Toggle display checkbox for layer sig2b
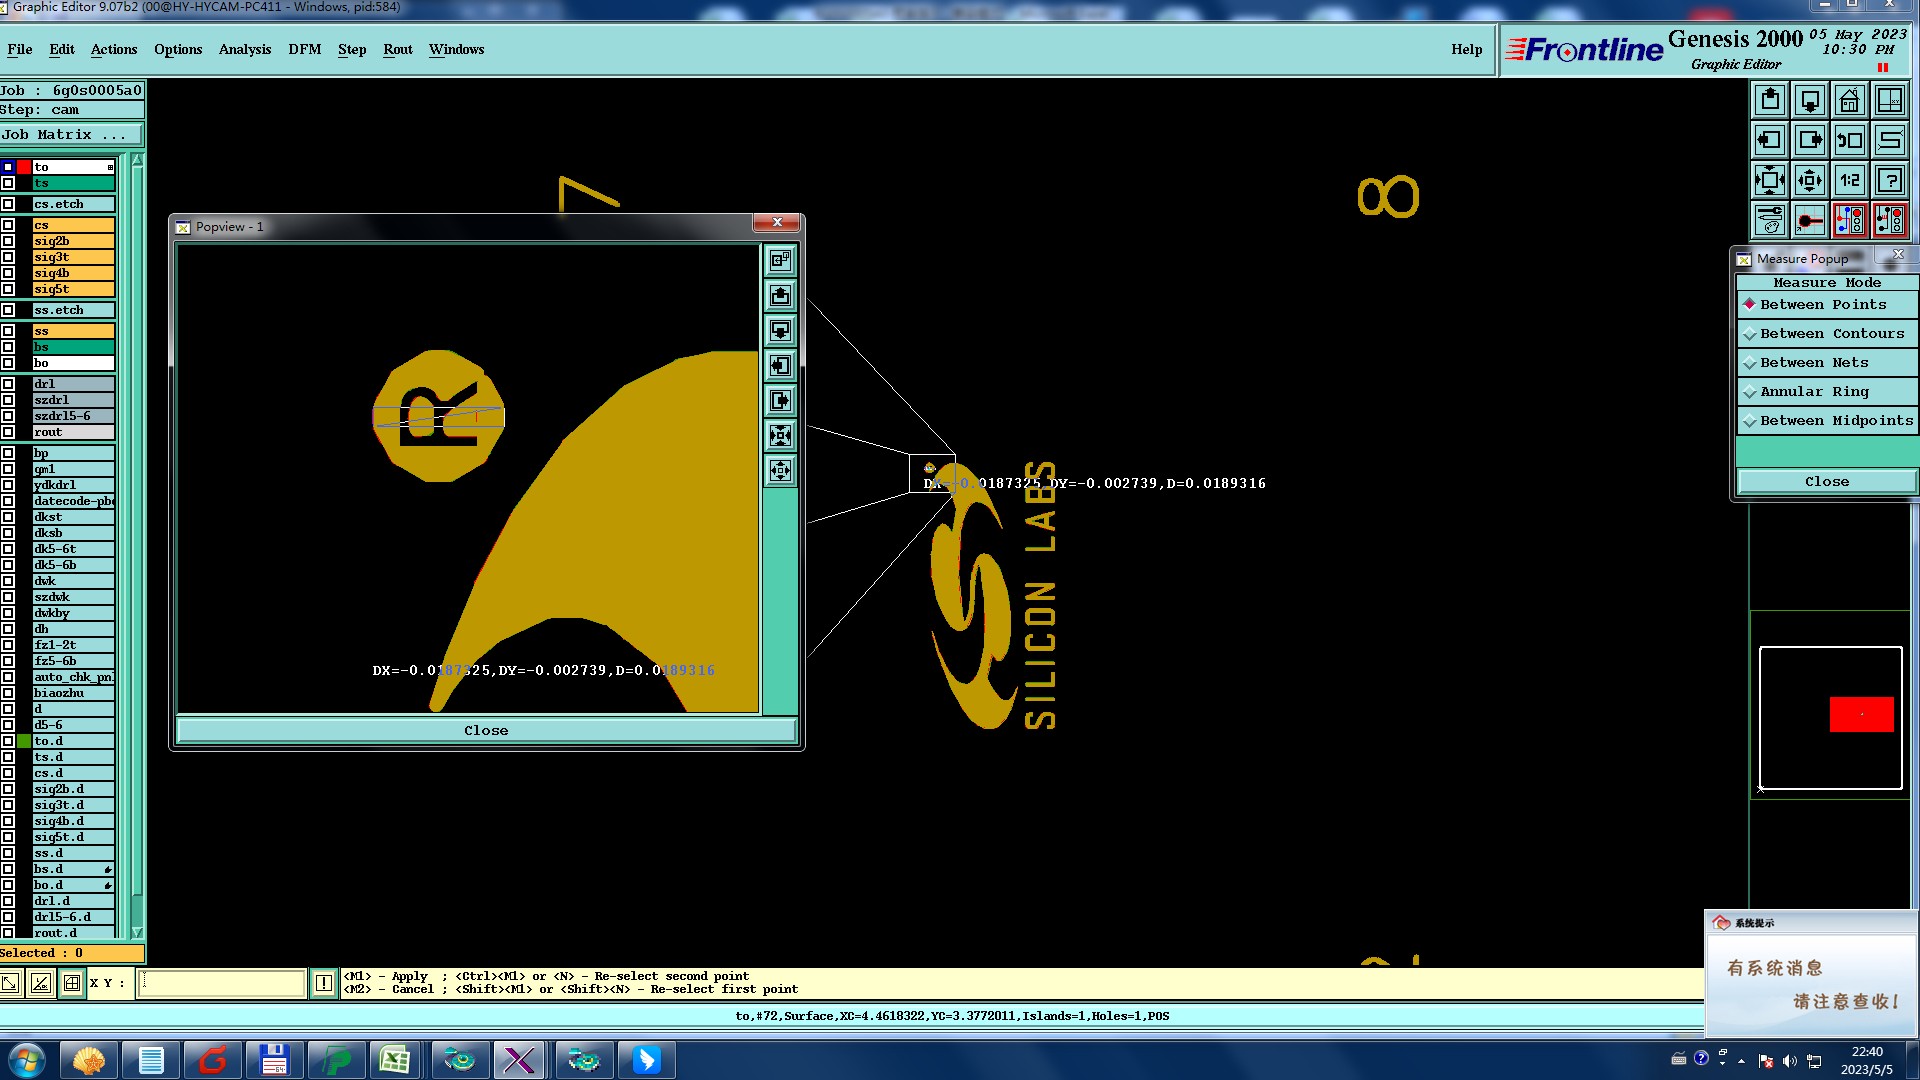The height and width of the screenshot is (1080, 1920). click(8, 241)
